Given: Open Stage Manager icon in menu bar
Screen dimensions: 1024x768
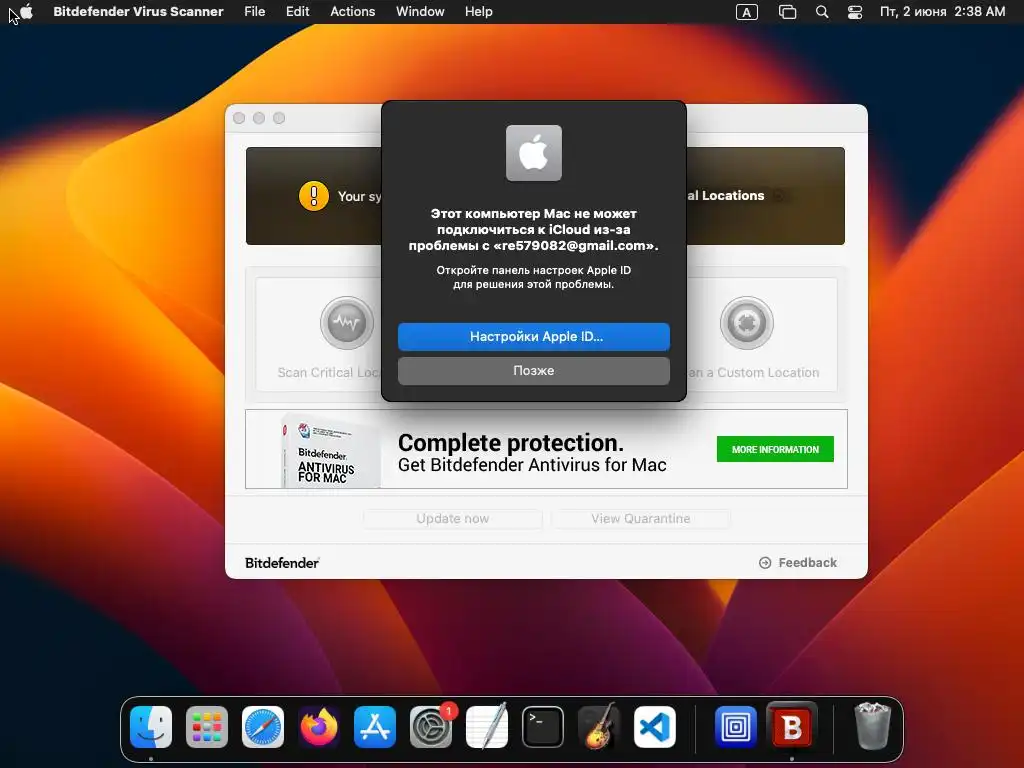Looking at the screenshot, I should [788, 12].
